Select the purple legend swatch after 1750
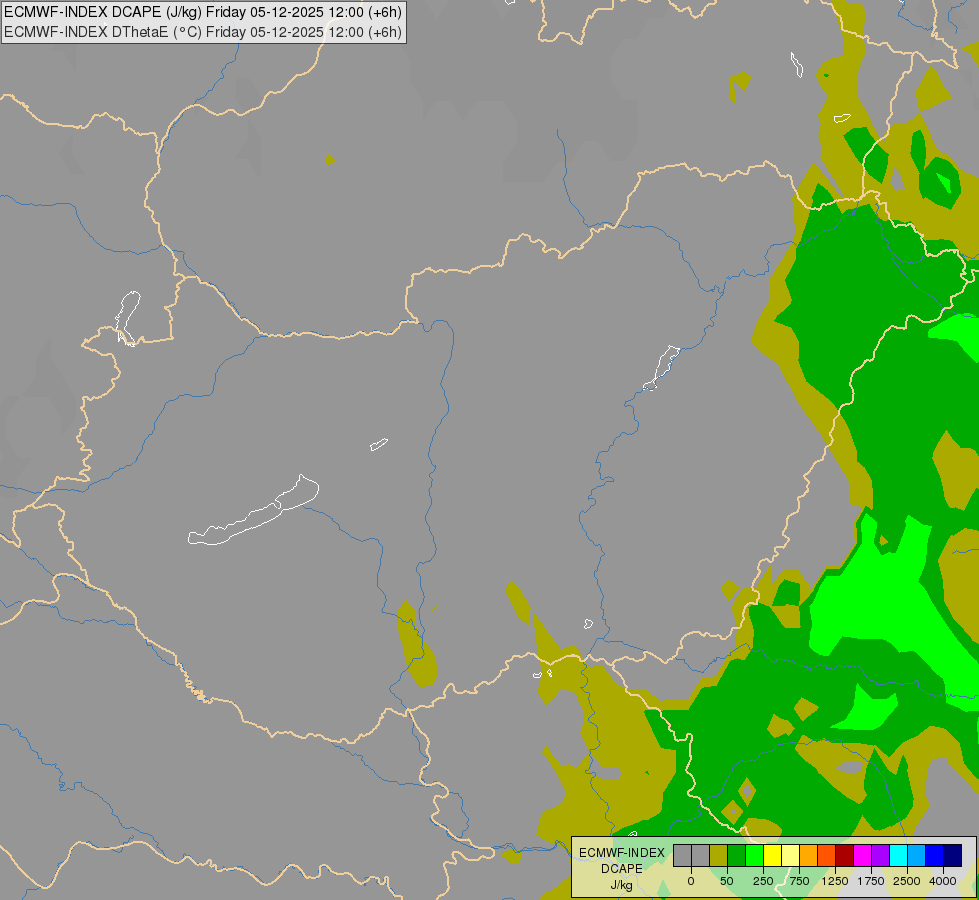This screenshot has width=979, height=900. (x=880, y=855)
